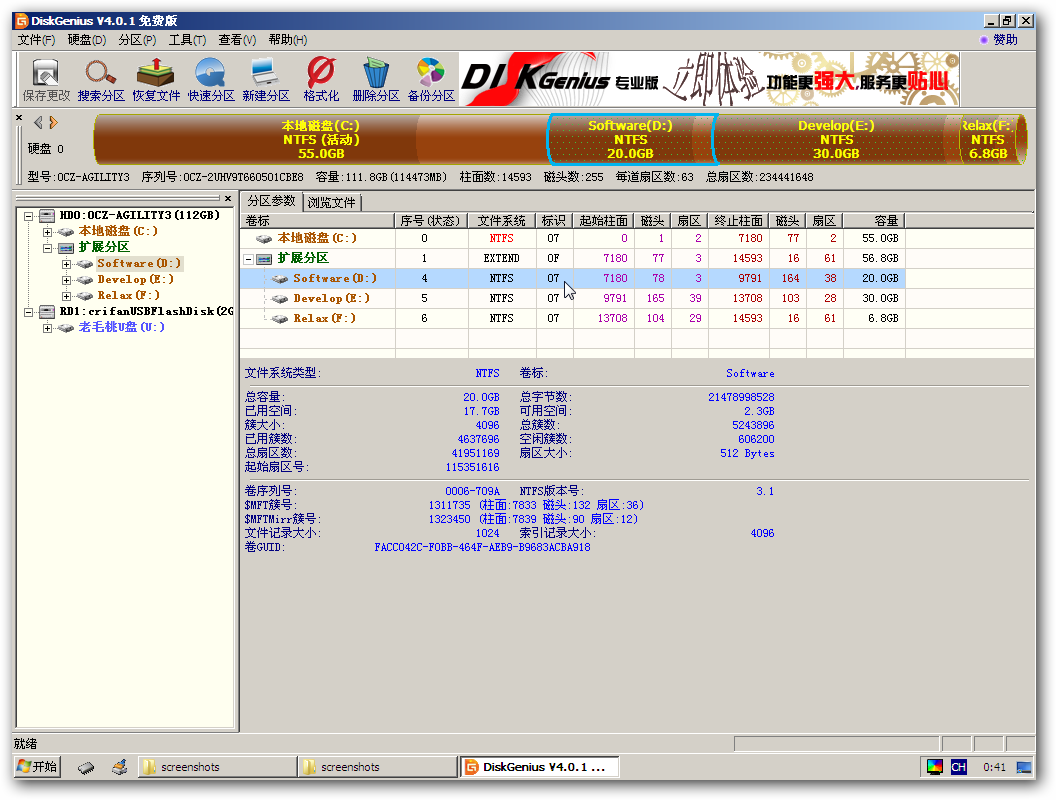Click the printer quick launch icon
Viewport: 1056px width, 800px height.
click(x=120, y=767)
